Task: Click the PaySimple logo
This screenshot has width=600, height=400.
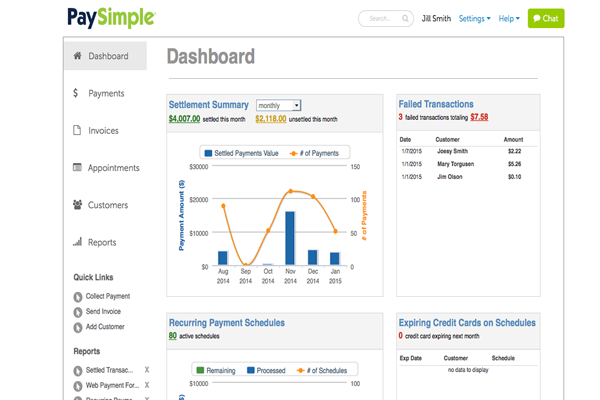Action: (x=111, y=18)
